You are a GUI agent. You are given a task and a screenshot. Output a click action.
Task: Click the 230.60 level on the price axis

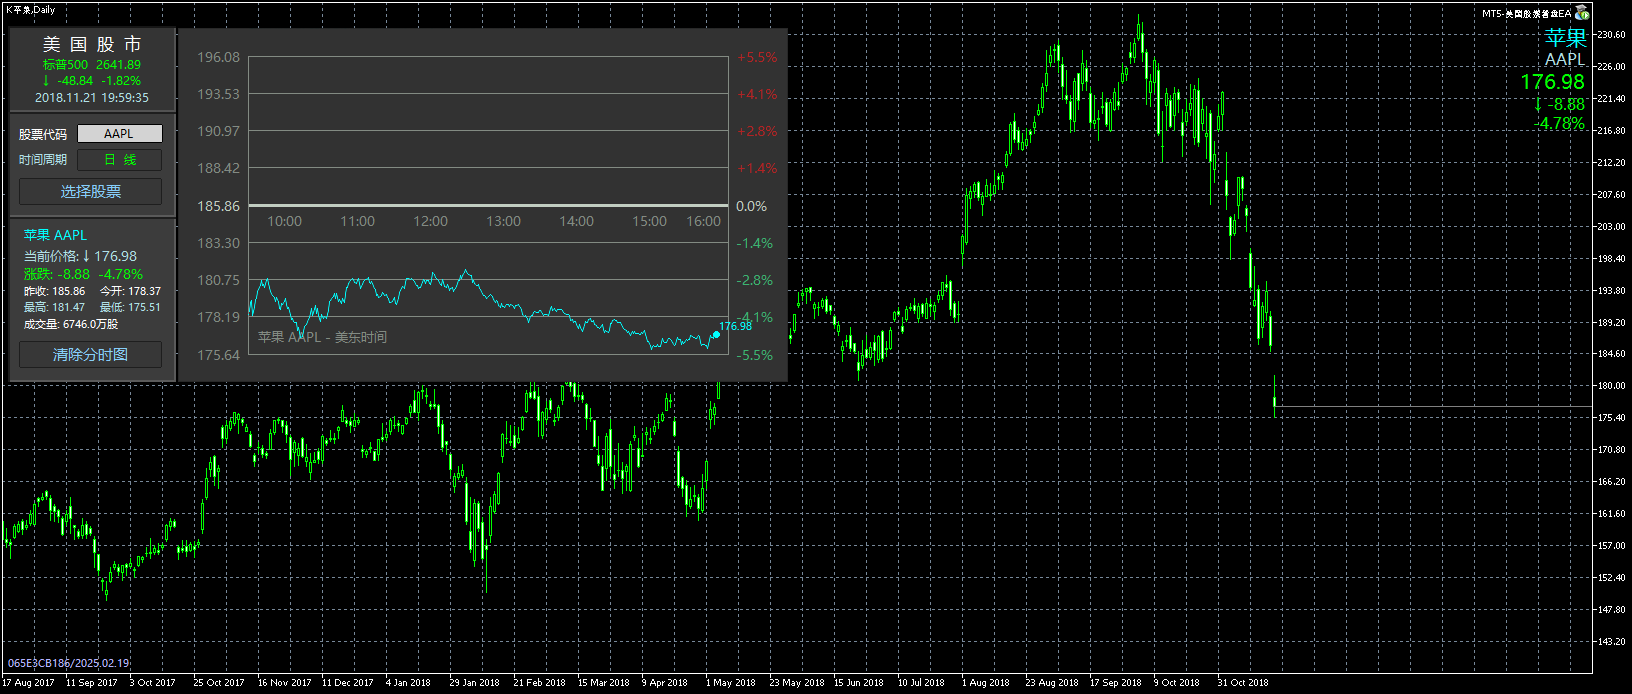(1611, 35)
